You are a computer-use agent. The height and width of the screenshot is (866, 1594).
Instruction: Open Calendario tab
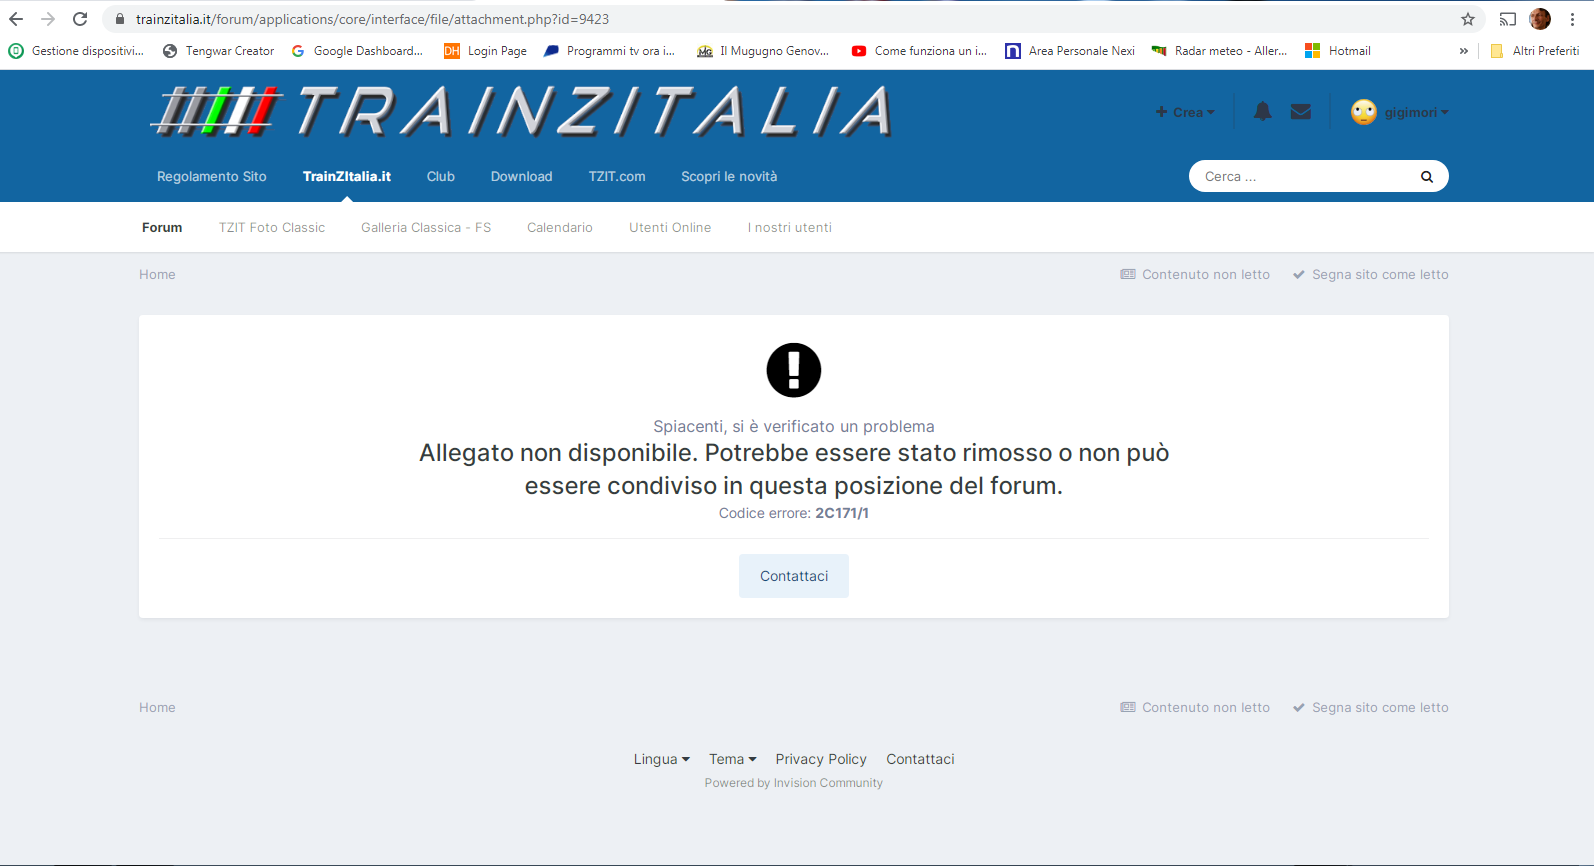click(560, 227)
